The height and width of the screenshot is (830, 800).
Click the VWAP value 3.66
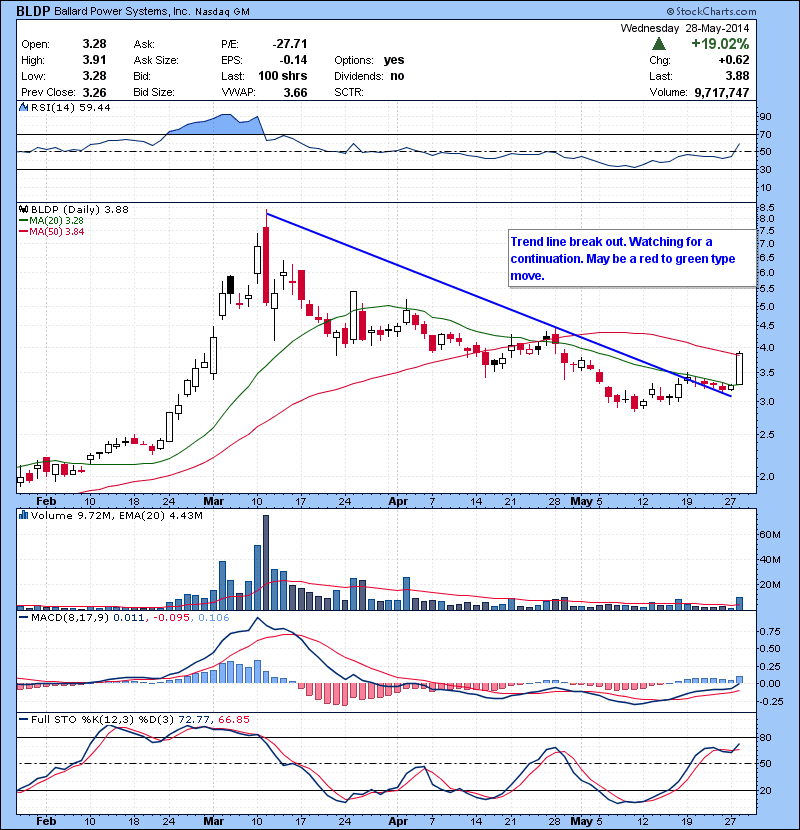[295, 93]
